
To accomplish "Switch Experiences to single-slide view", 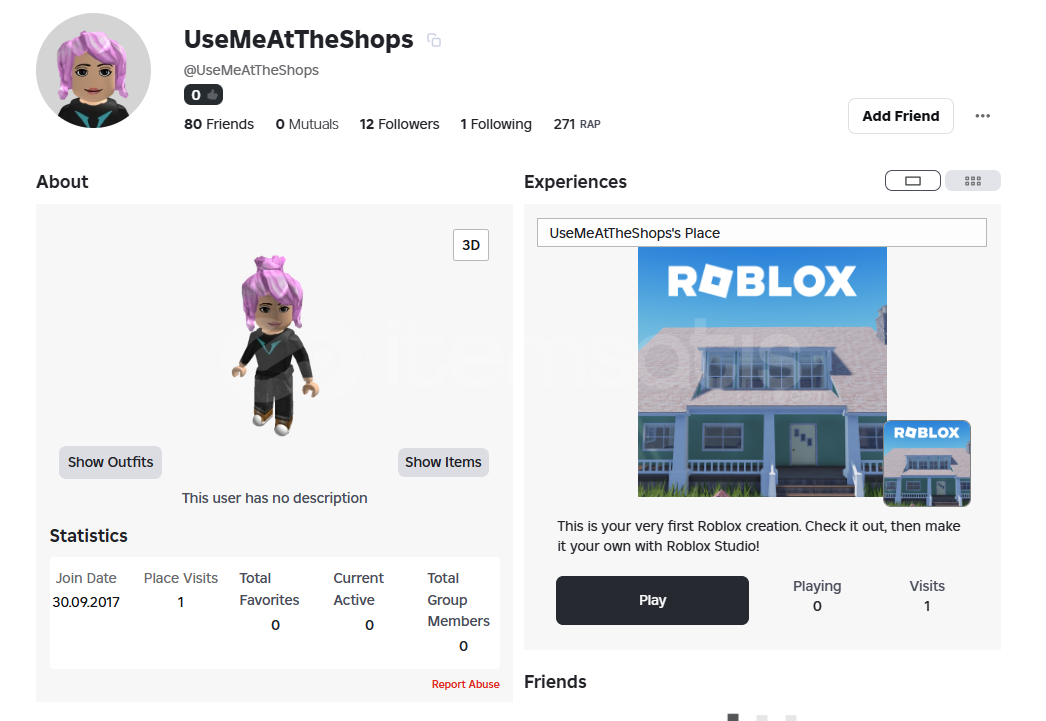I will tap(913, 181).
